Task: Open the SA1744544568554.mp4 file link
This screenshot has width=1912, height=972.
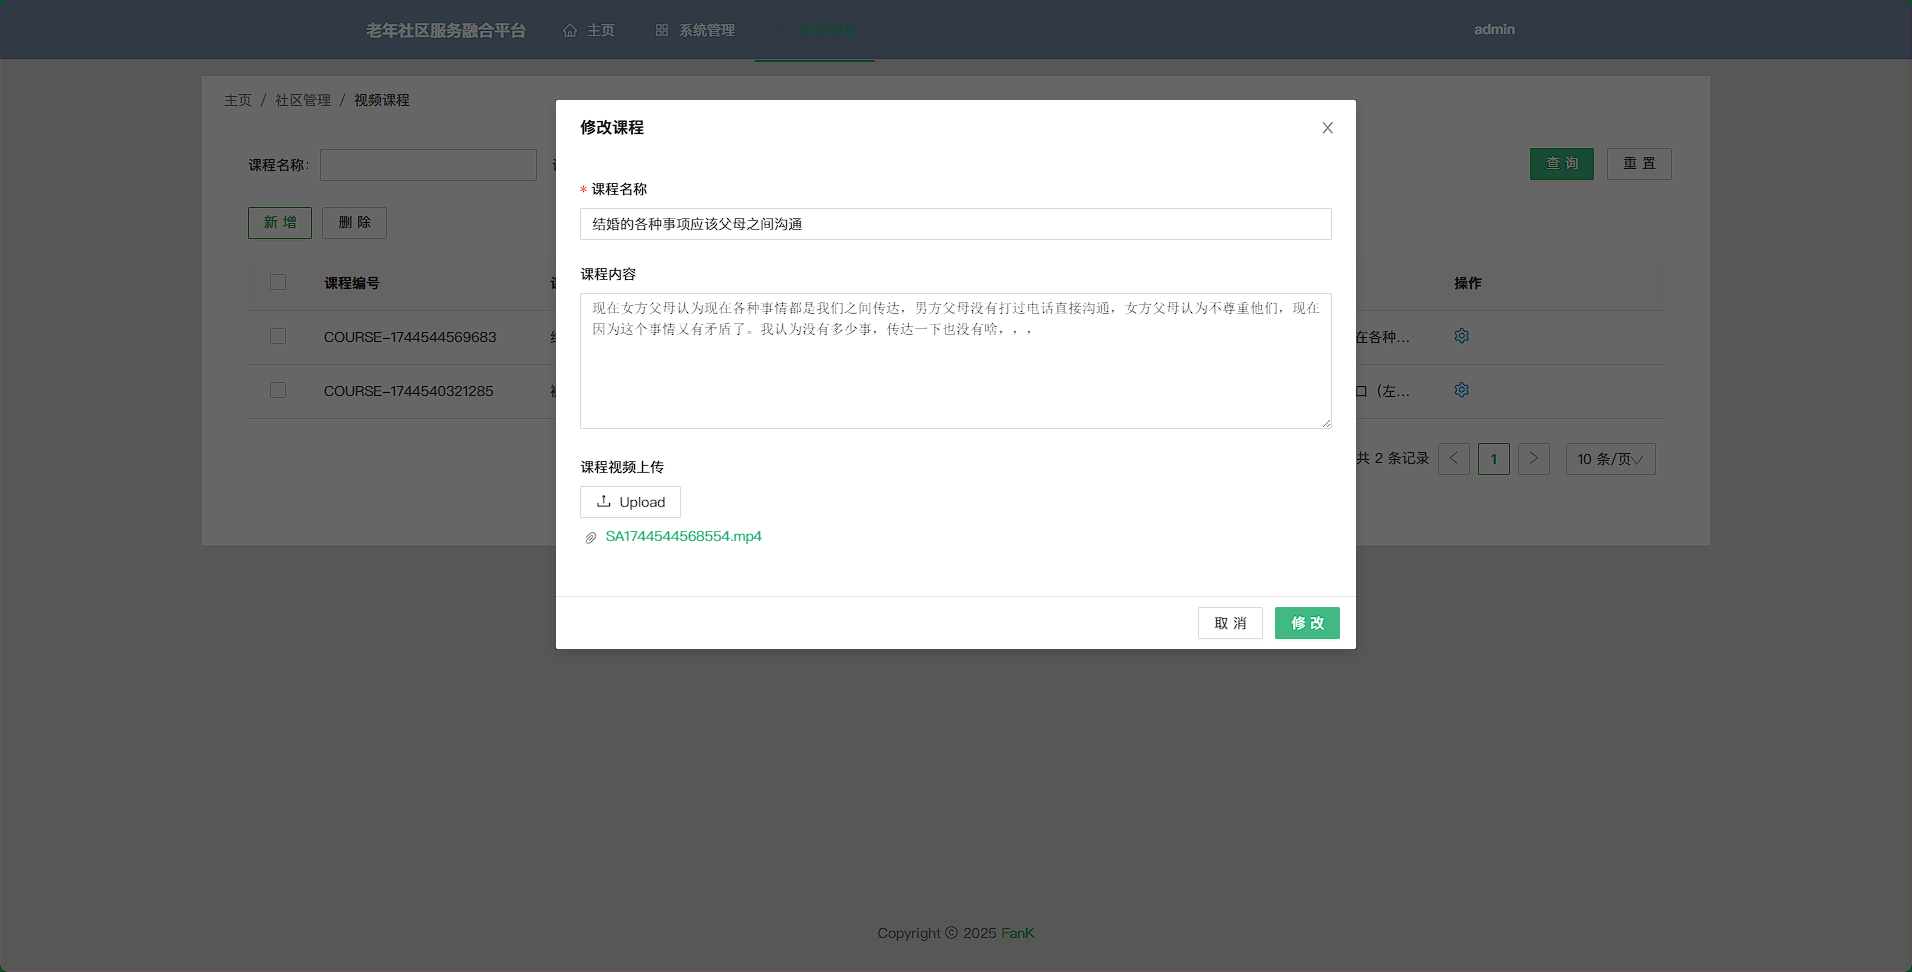Action: coord(683,537)
